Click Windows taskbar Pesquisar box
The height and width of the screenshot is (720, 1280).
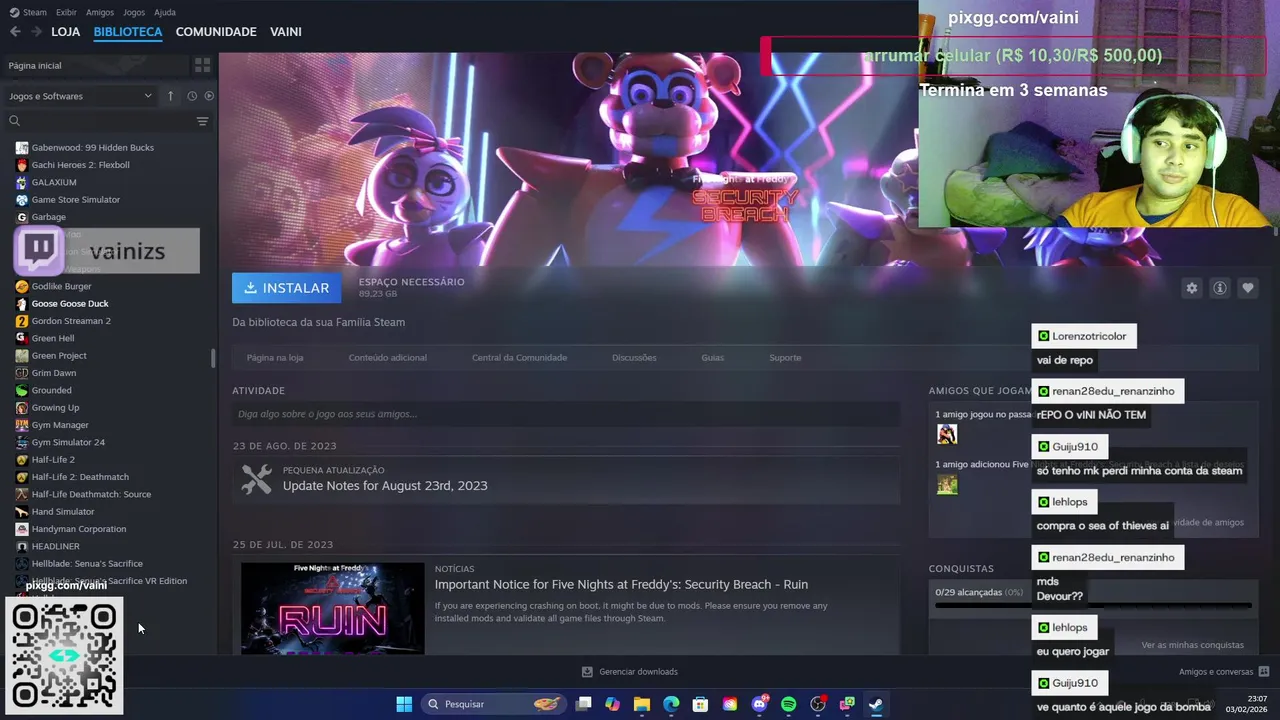(x=494, y=704)
